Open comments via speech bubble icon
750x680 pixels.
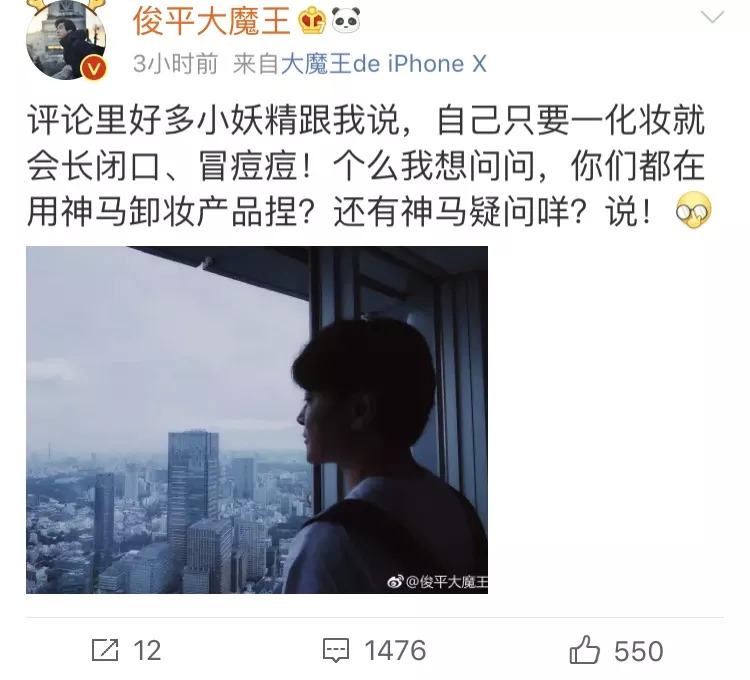[336, 651]
